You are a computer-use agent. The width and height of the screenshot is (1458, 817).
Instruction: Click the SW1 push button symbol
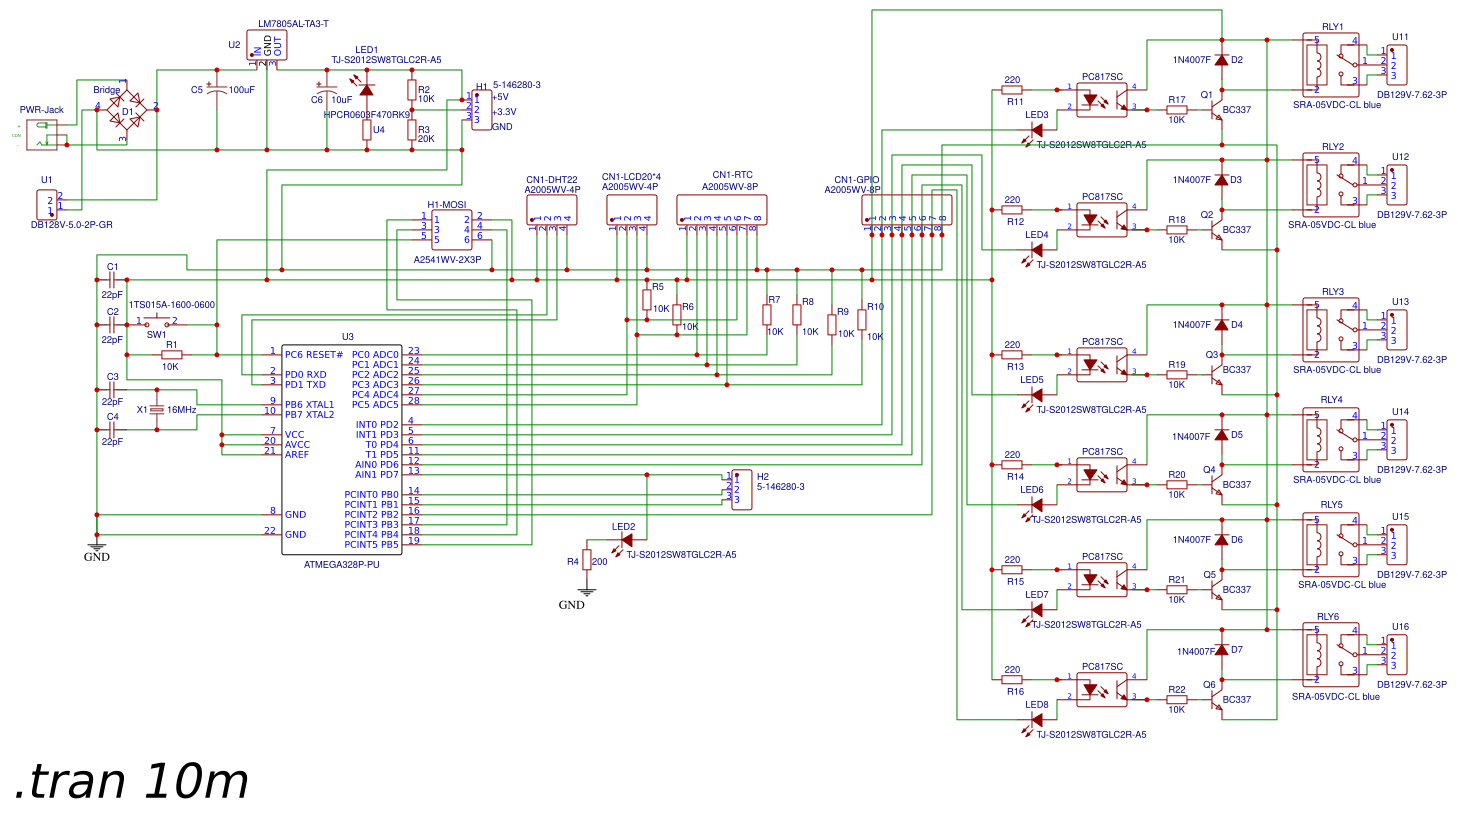157,320
